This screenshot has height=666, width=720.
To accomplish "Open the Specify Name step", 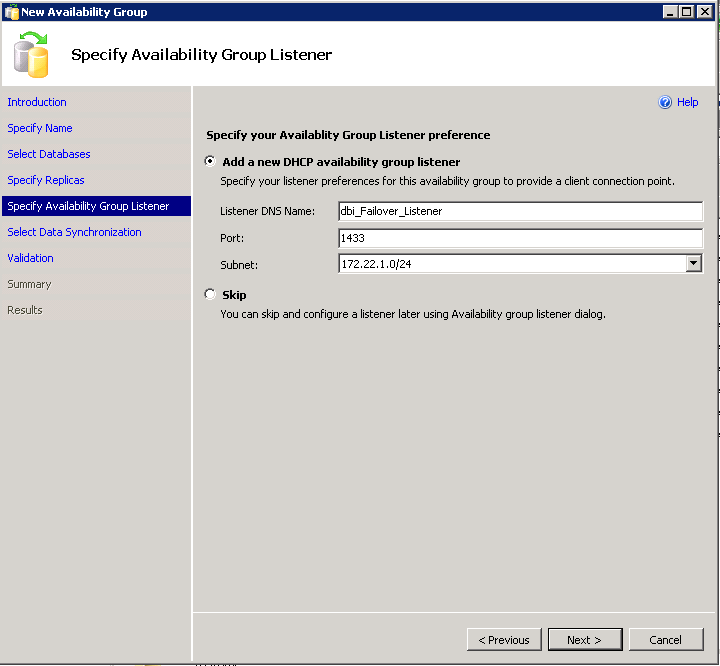I will pos(40,128).
